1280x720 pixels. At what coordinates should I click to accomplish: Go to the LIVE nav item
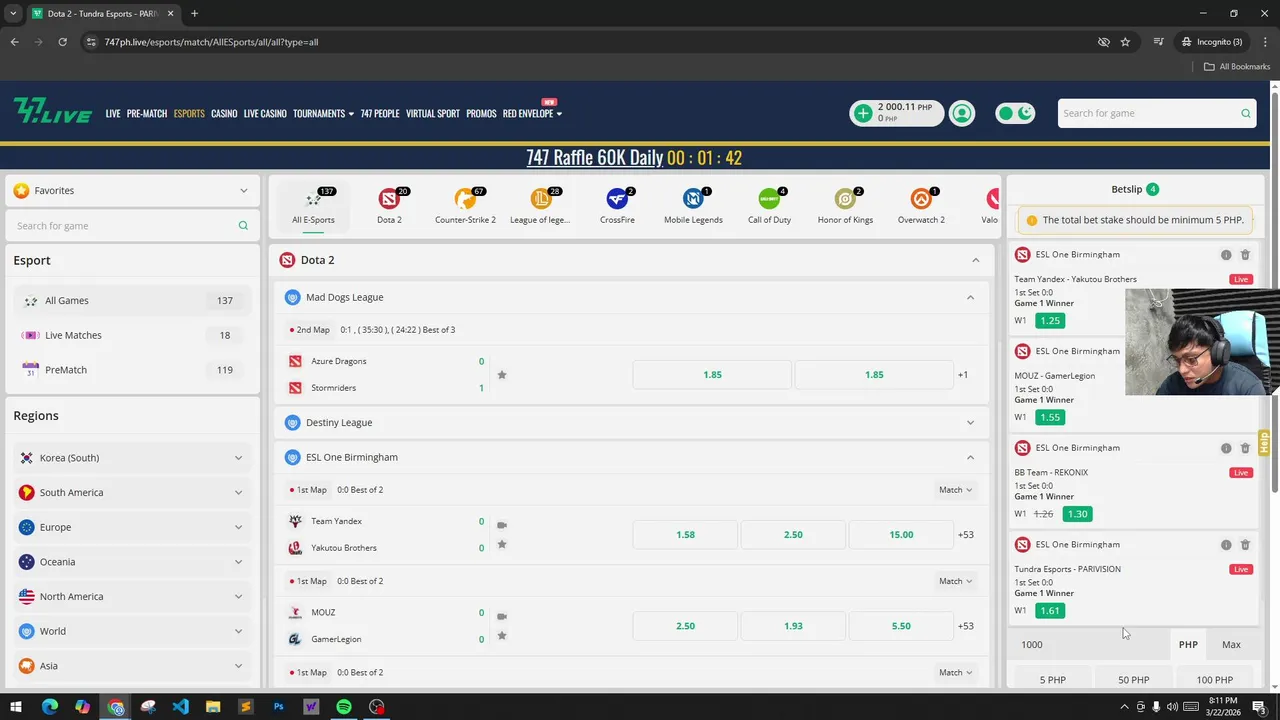(x=113, y=113)
